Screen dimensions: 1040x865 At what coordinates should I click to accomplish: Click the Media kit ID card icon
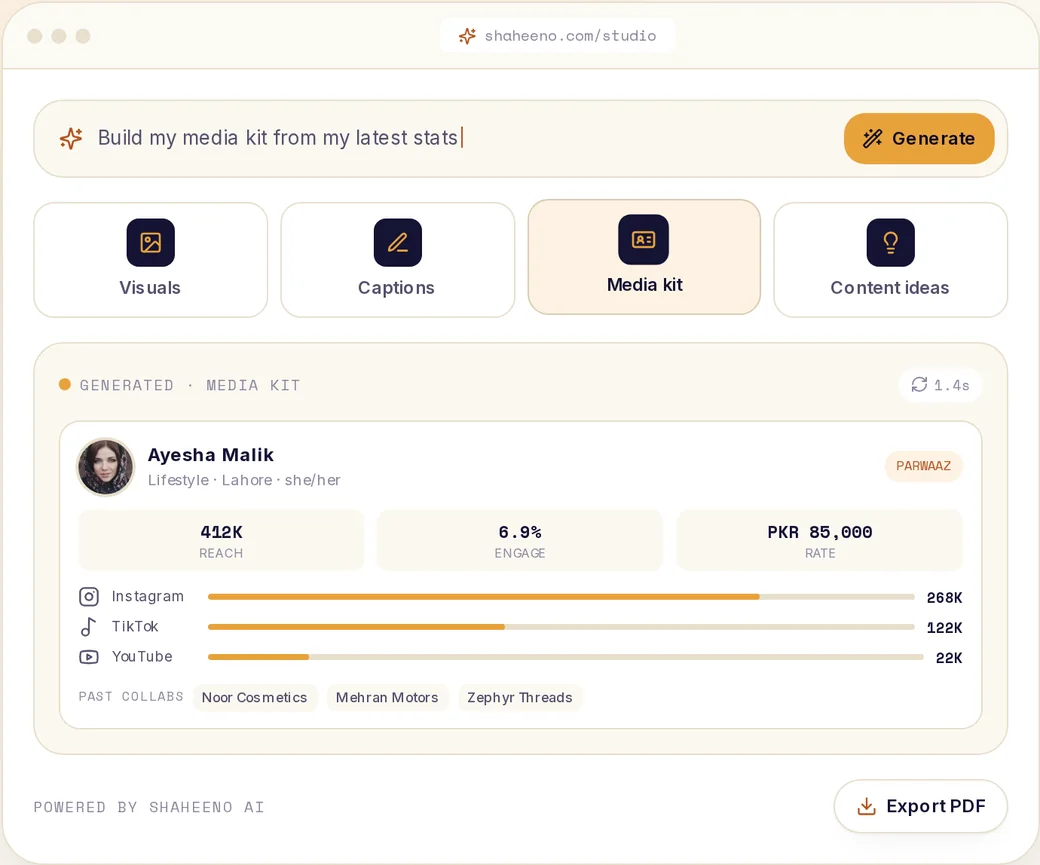643,239
